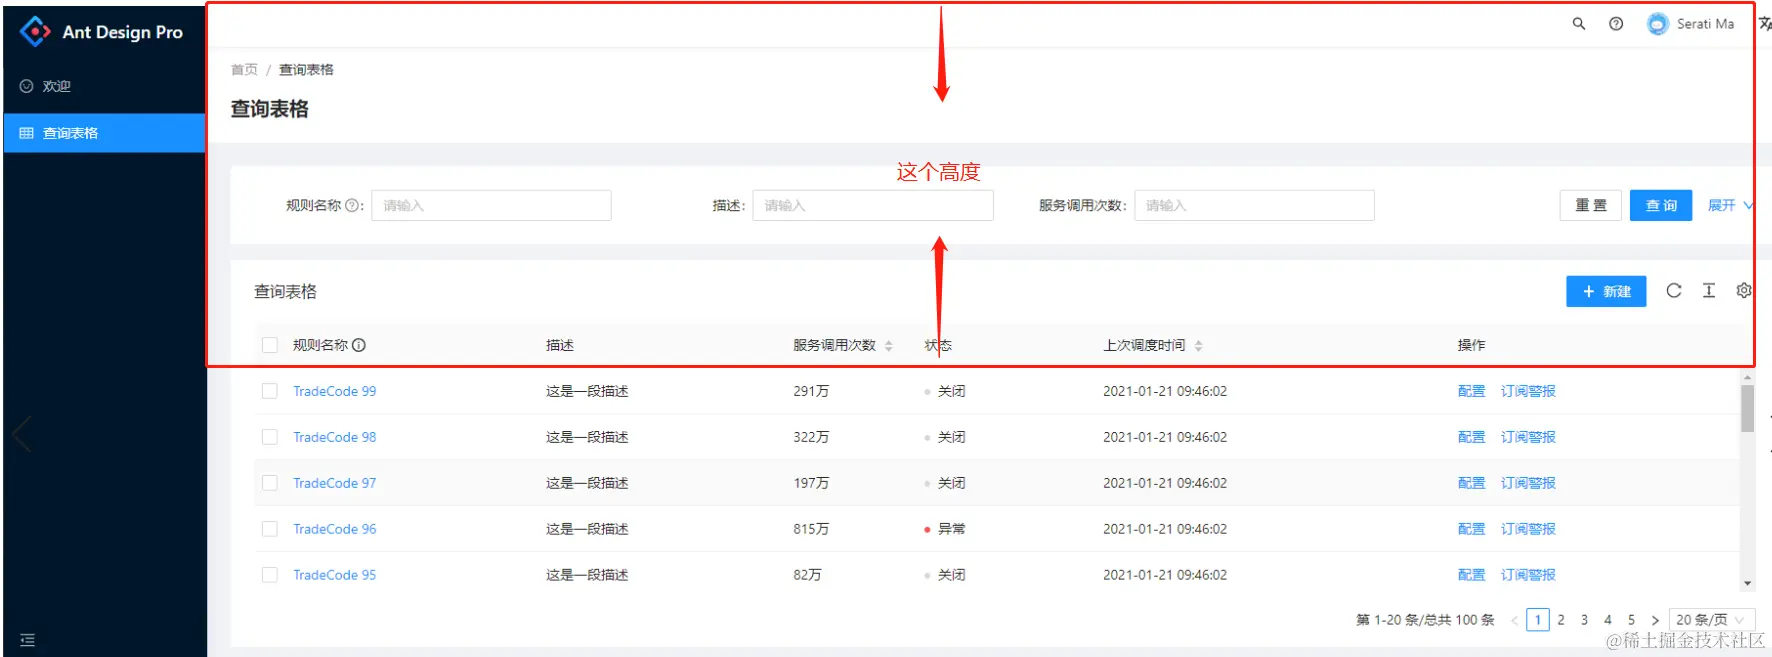Open the 20 条/页 page size dropdown

click(1712, 620)
